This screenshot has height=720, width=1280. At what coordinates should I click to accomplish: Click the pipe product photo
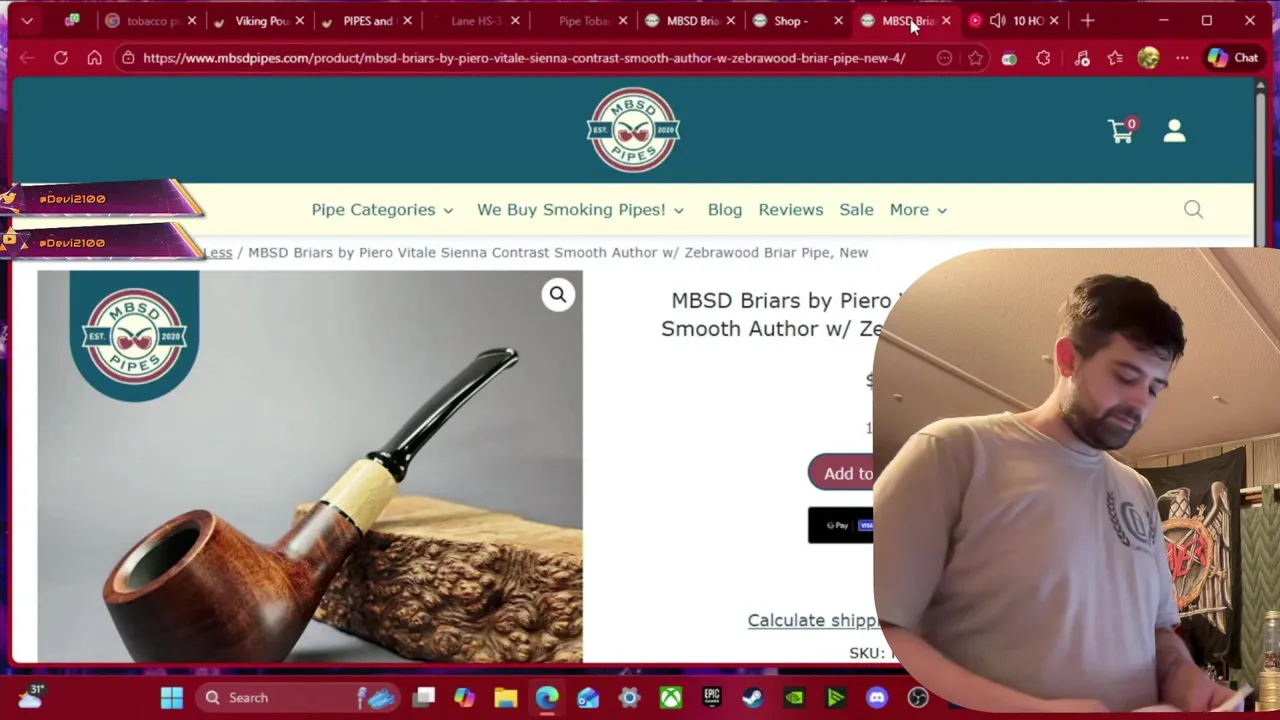310,466
